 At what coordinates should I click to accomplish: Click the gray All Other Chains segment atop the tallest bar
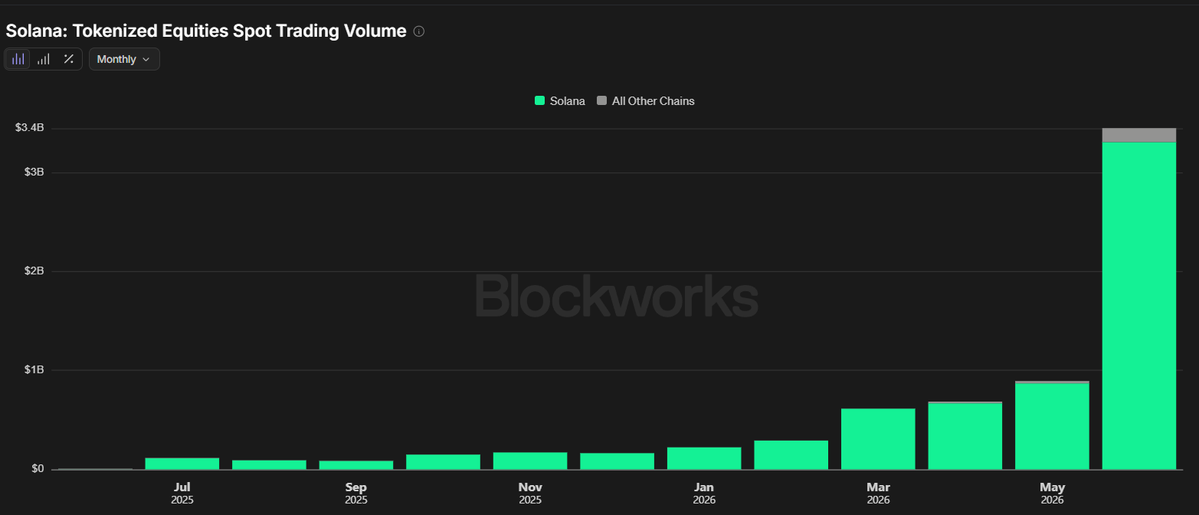(x=1139, y=135)
